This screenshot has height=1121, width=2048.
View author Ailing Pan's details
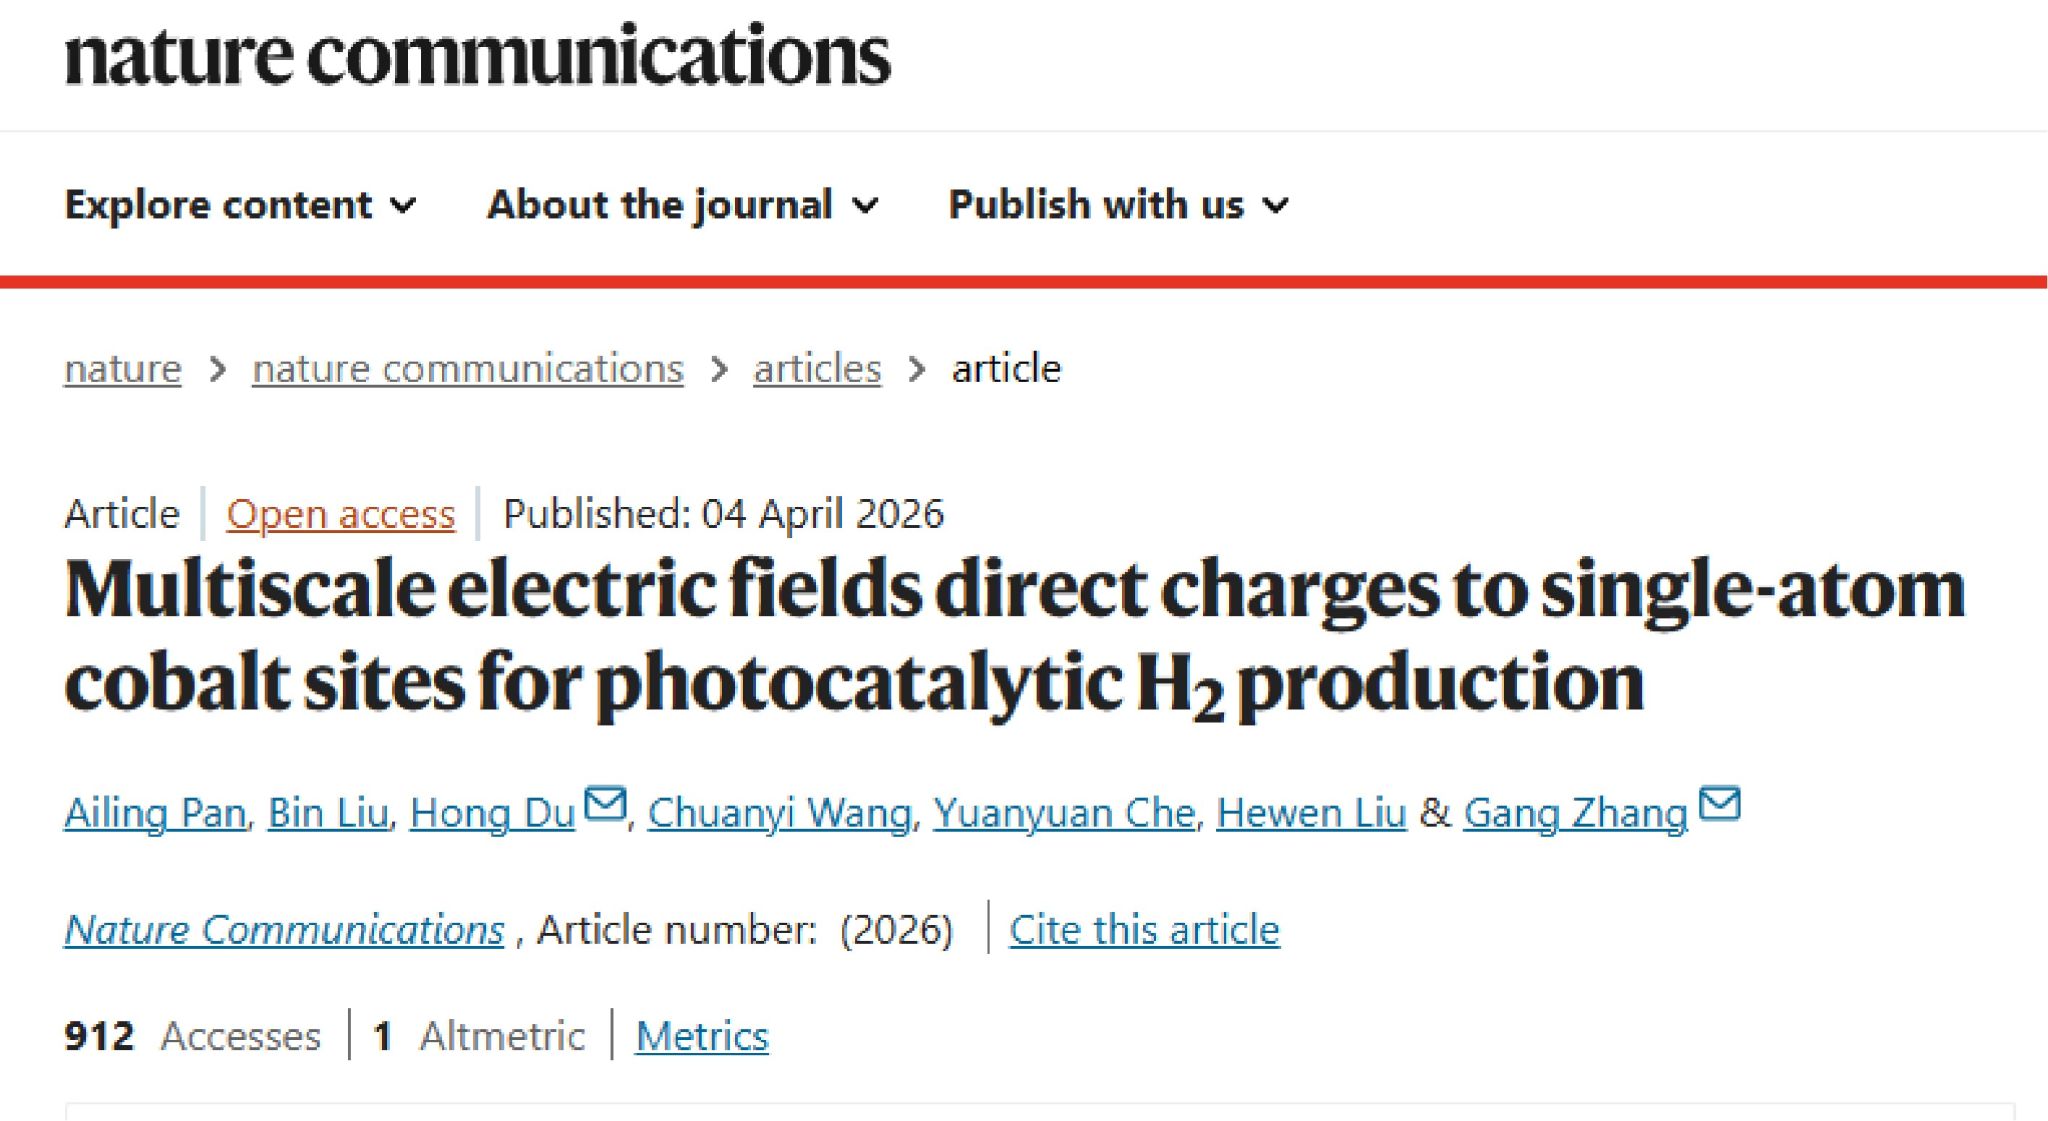[x=155, y=813]
